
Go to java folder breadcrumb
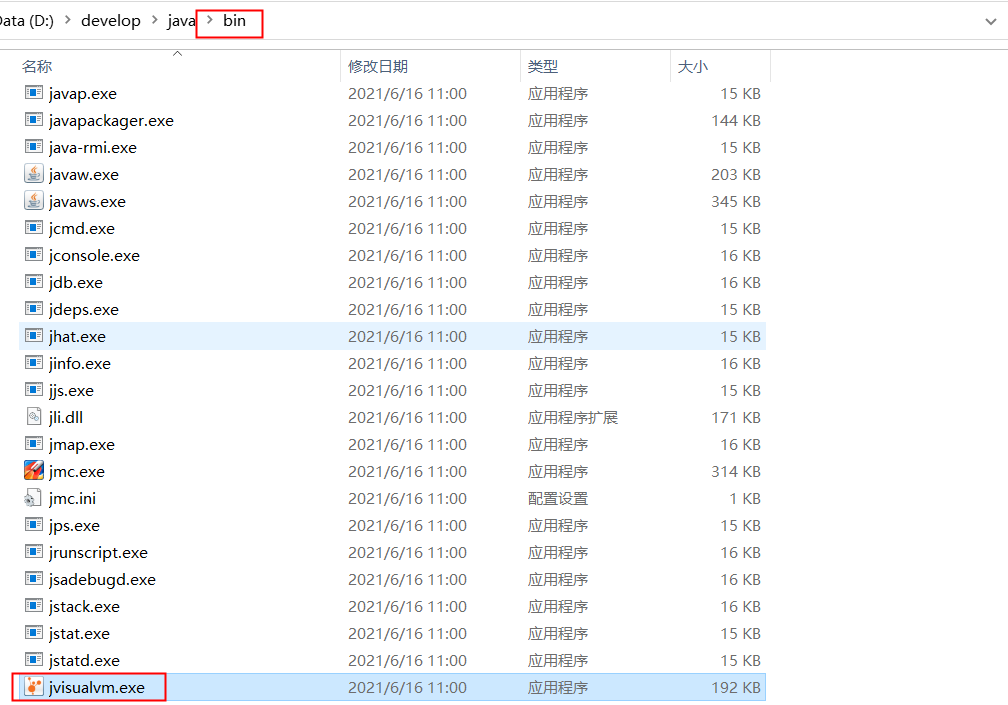click(181, 21)
